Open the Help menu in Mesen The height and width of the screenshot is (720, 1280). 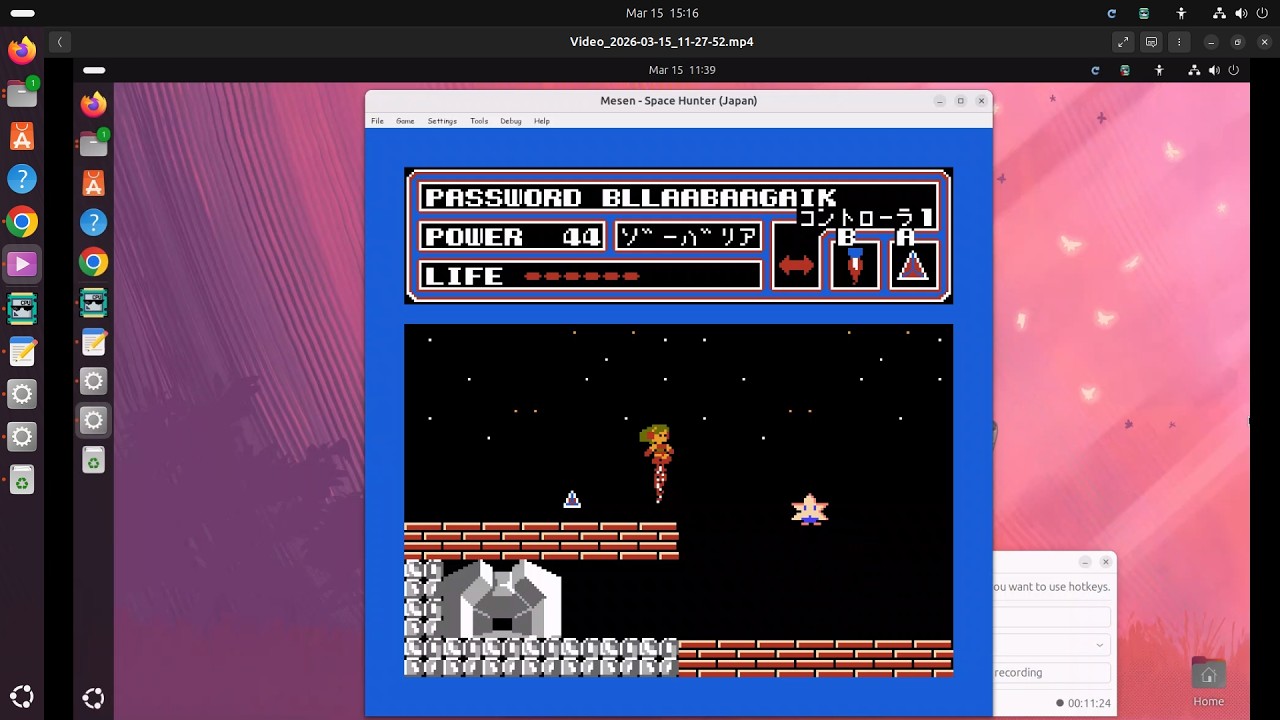541,121
